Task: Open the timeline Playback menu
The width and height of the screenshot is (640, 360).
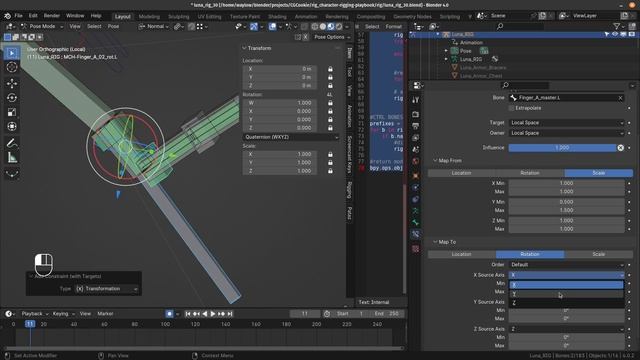Action: pyautogui.click(x=34, y=314)
